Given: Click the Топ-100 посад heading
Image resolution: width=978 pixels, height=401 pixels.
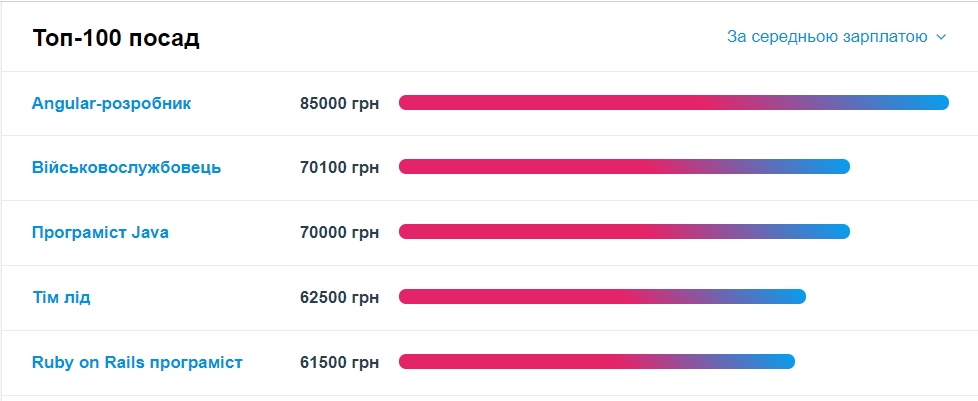Looking at the screenshot, I should click(116, 38).
